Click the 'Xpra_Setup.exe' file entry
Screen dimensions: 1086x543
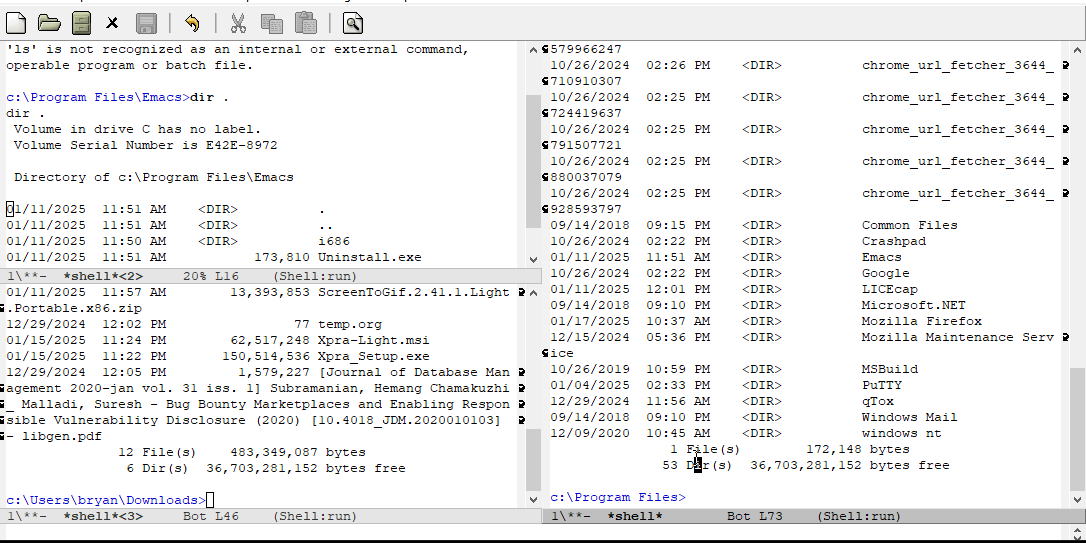pos(373,356)
